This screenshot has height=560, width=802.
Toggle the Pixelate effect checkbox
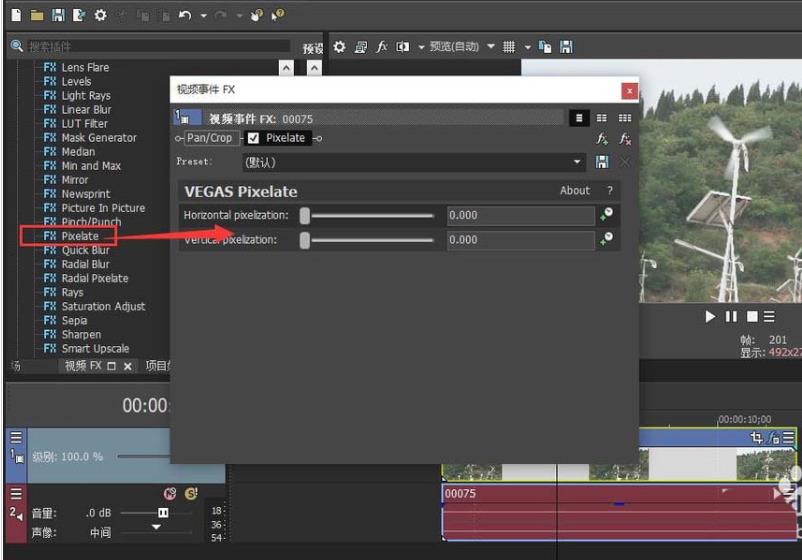[x=253, y=138]
